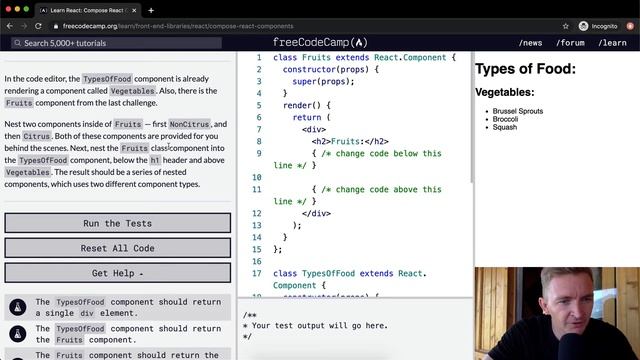Click the 'super(props);' code on line 3
The width and height of the screenshot is (640, 360).
click(323, 81)
